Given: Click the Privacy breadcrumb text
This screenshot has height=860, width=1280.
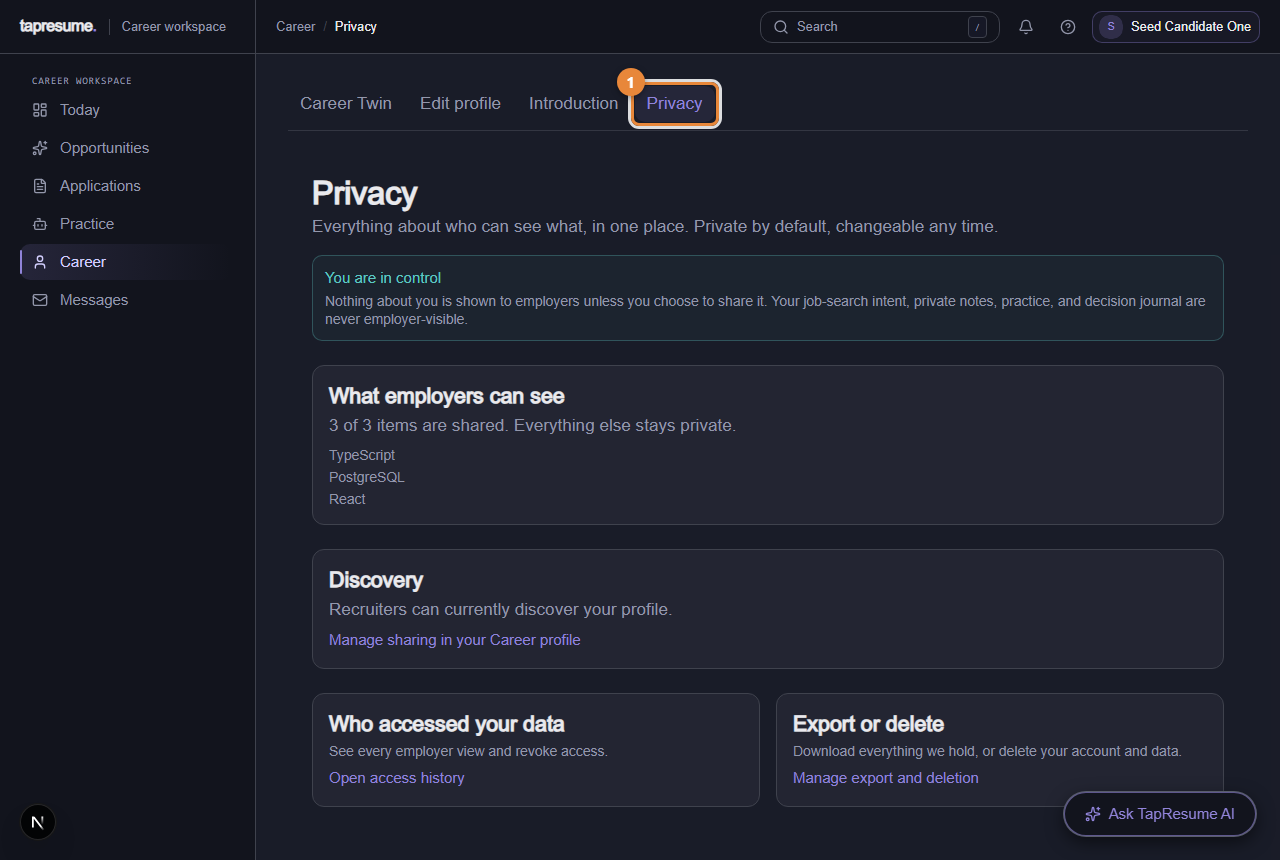Looking at the screenshot, I should click(356, 27).
